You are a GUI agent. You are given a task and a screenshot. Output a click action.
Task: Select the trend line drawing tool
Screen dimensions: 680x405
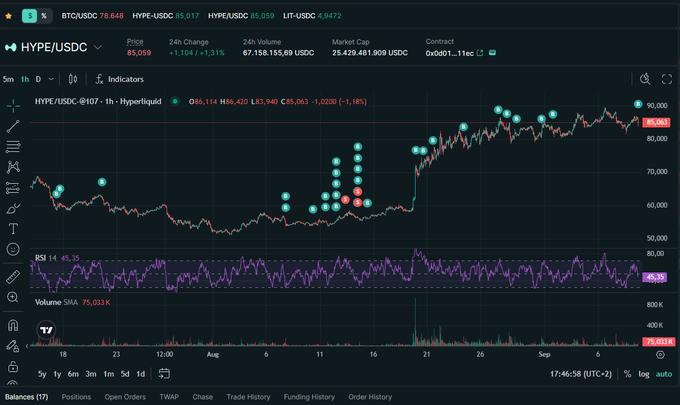pyautogui.click(x=13, y=126)
